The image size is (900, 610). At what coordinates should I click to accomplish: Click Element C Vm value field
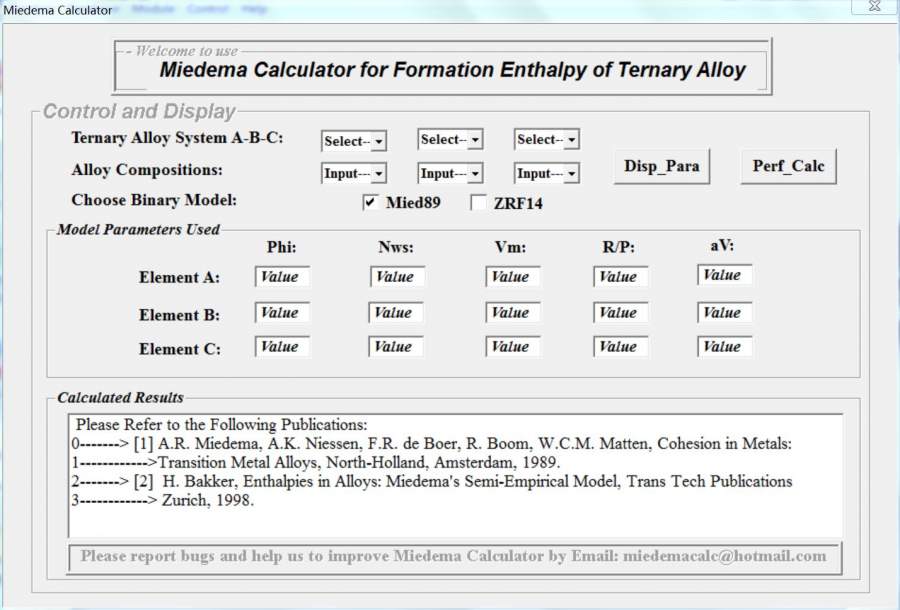pos(513,347)
